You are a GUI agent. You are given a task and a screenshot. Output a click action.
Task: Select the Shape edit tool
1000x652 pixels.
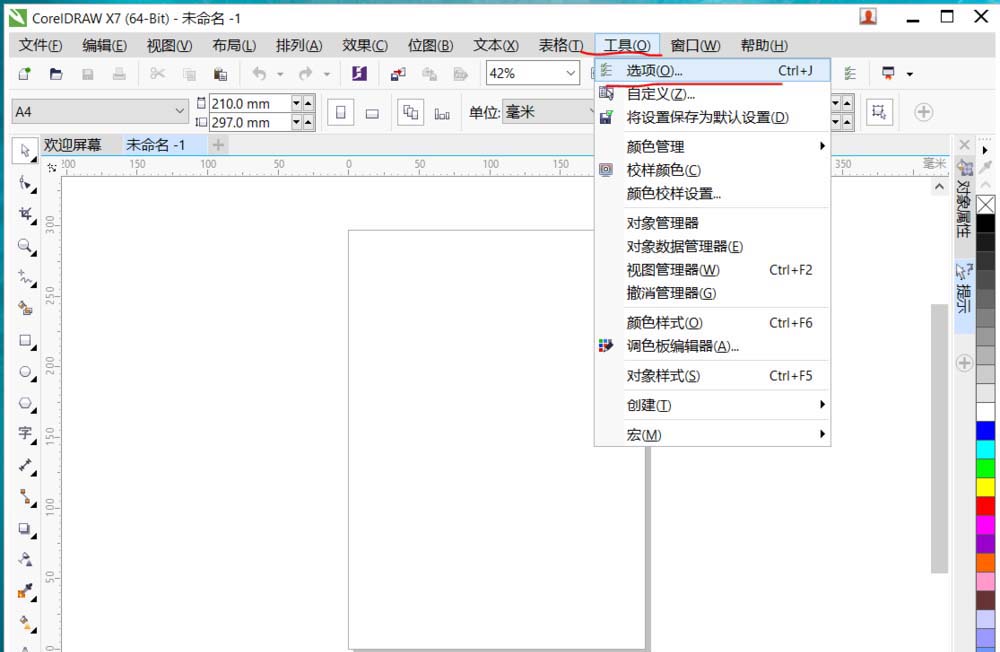point(26,184)
